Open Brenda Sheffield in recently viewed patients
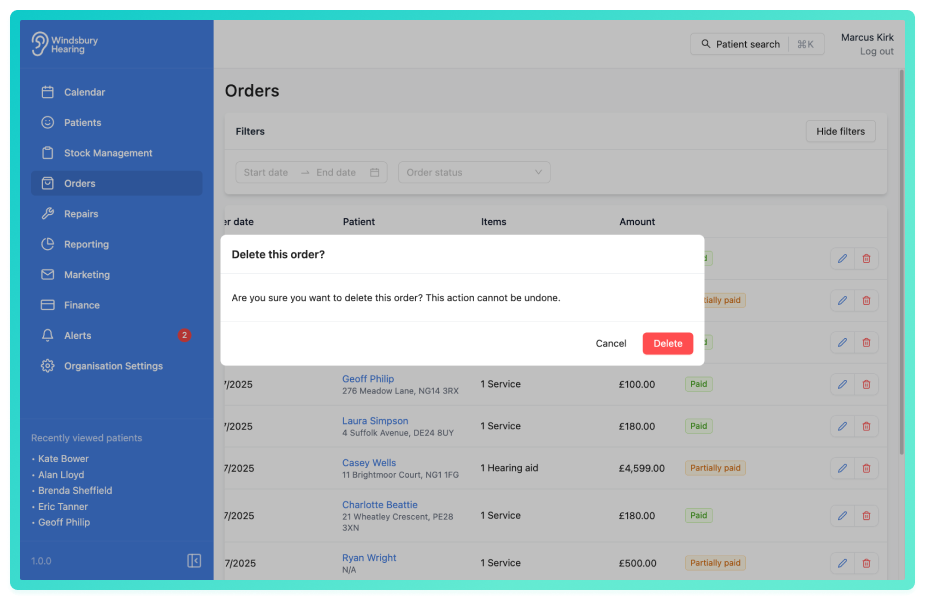Screen dimensions: 925x600 pos(75,490)
